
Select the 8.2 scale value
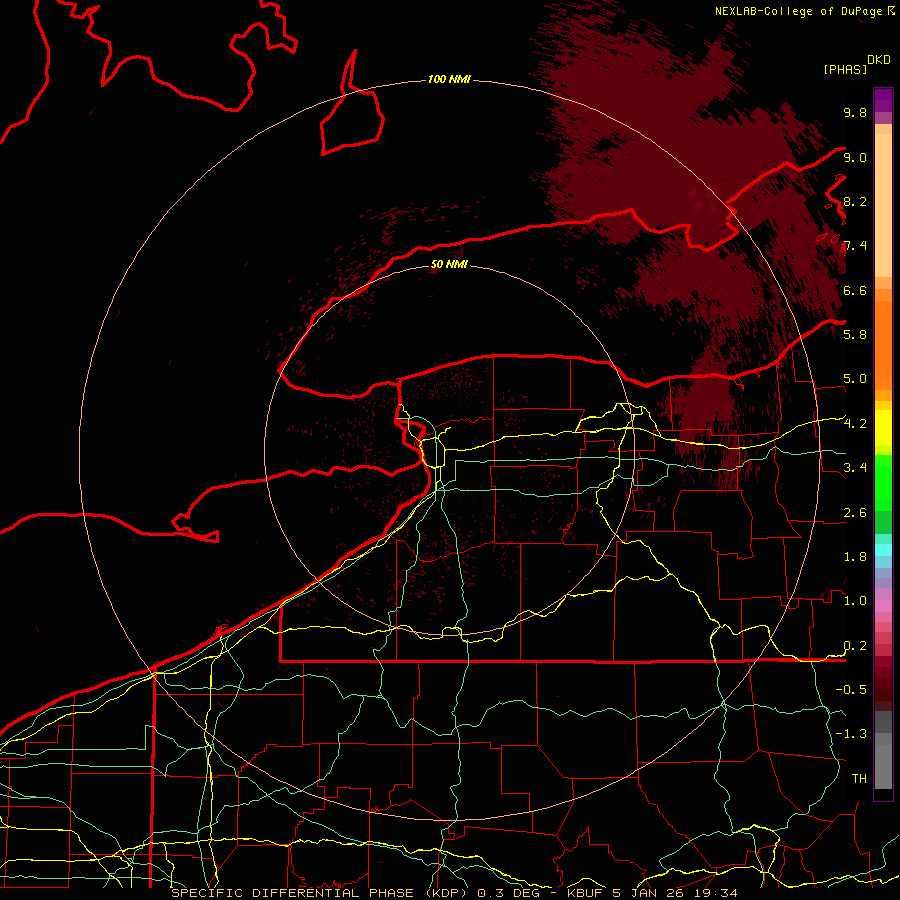tap(855, 201)
